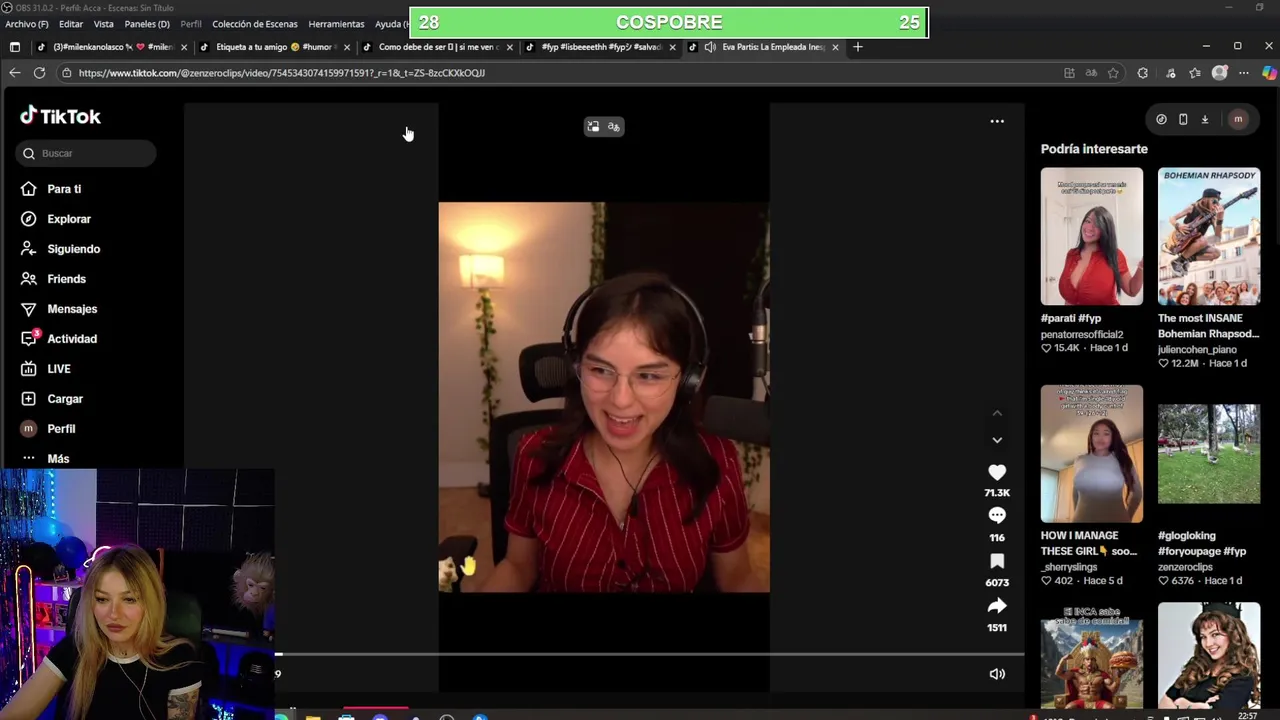The image size is (1280, 720).
Task: Switch to the milenkanolasco browser tab
Action: tap(110, 47)
